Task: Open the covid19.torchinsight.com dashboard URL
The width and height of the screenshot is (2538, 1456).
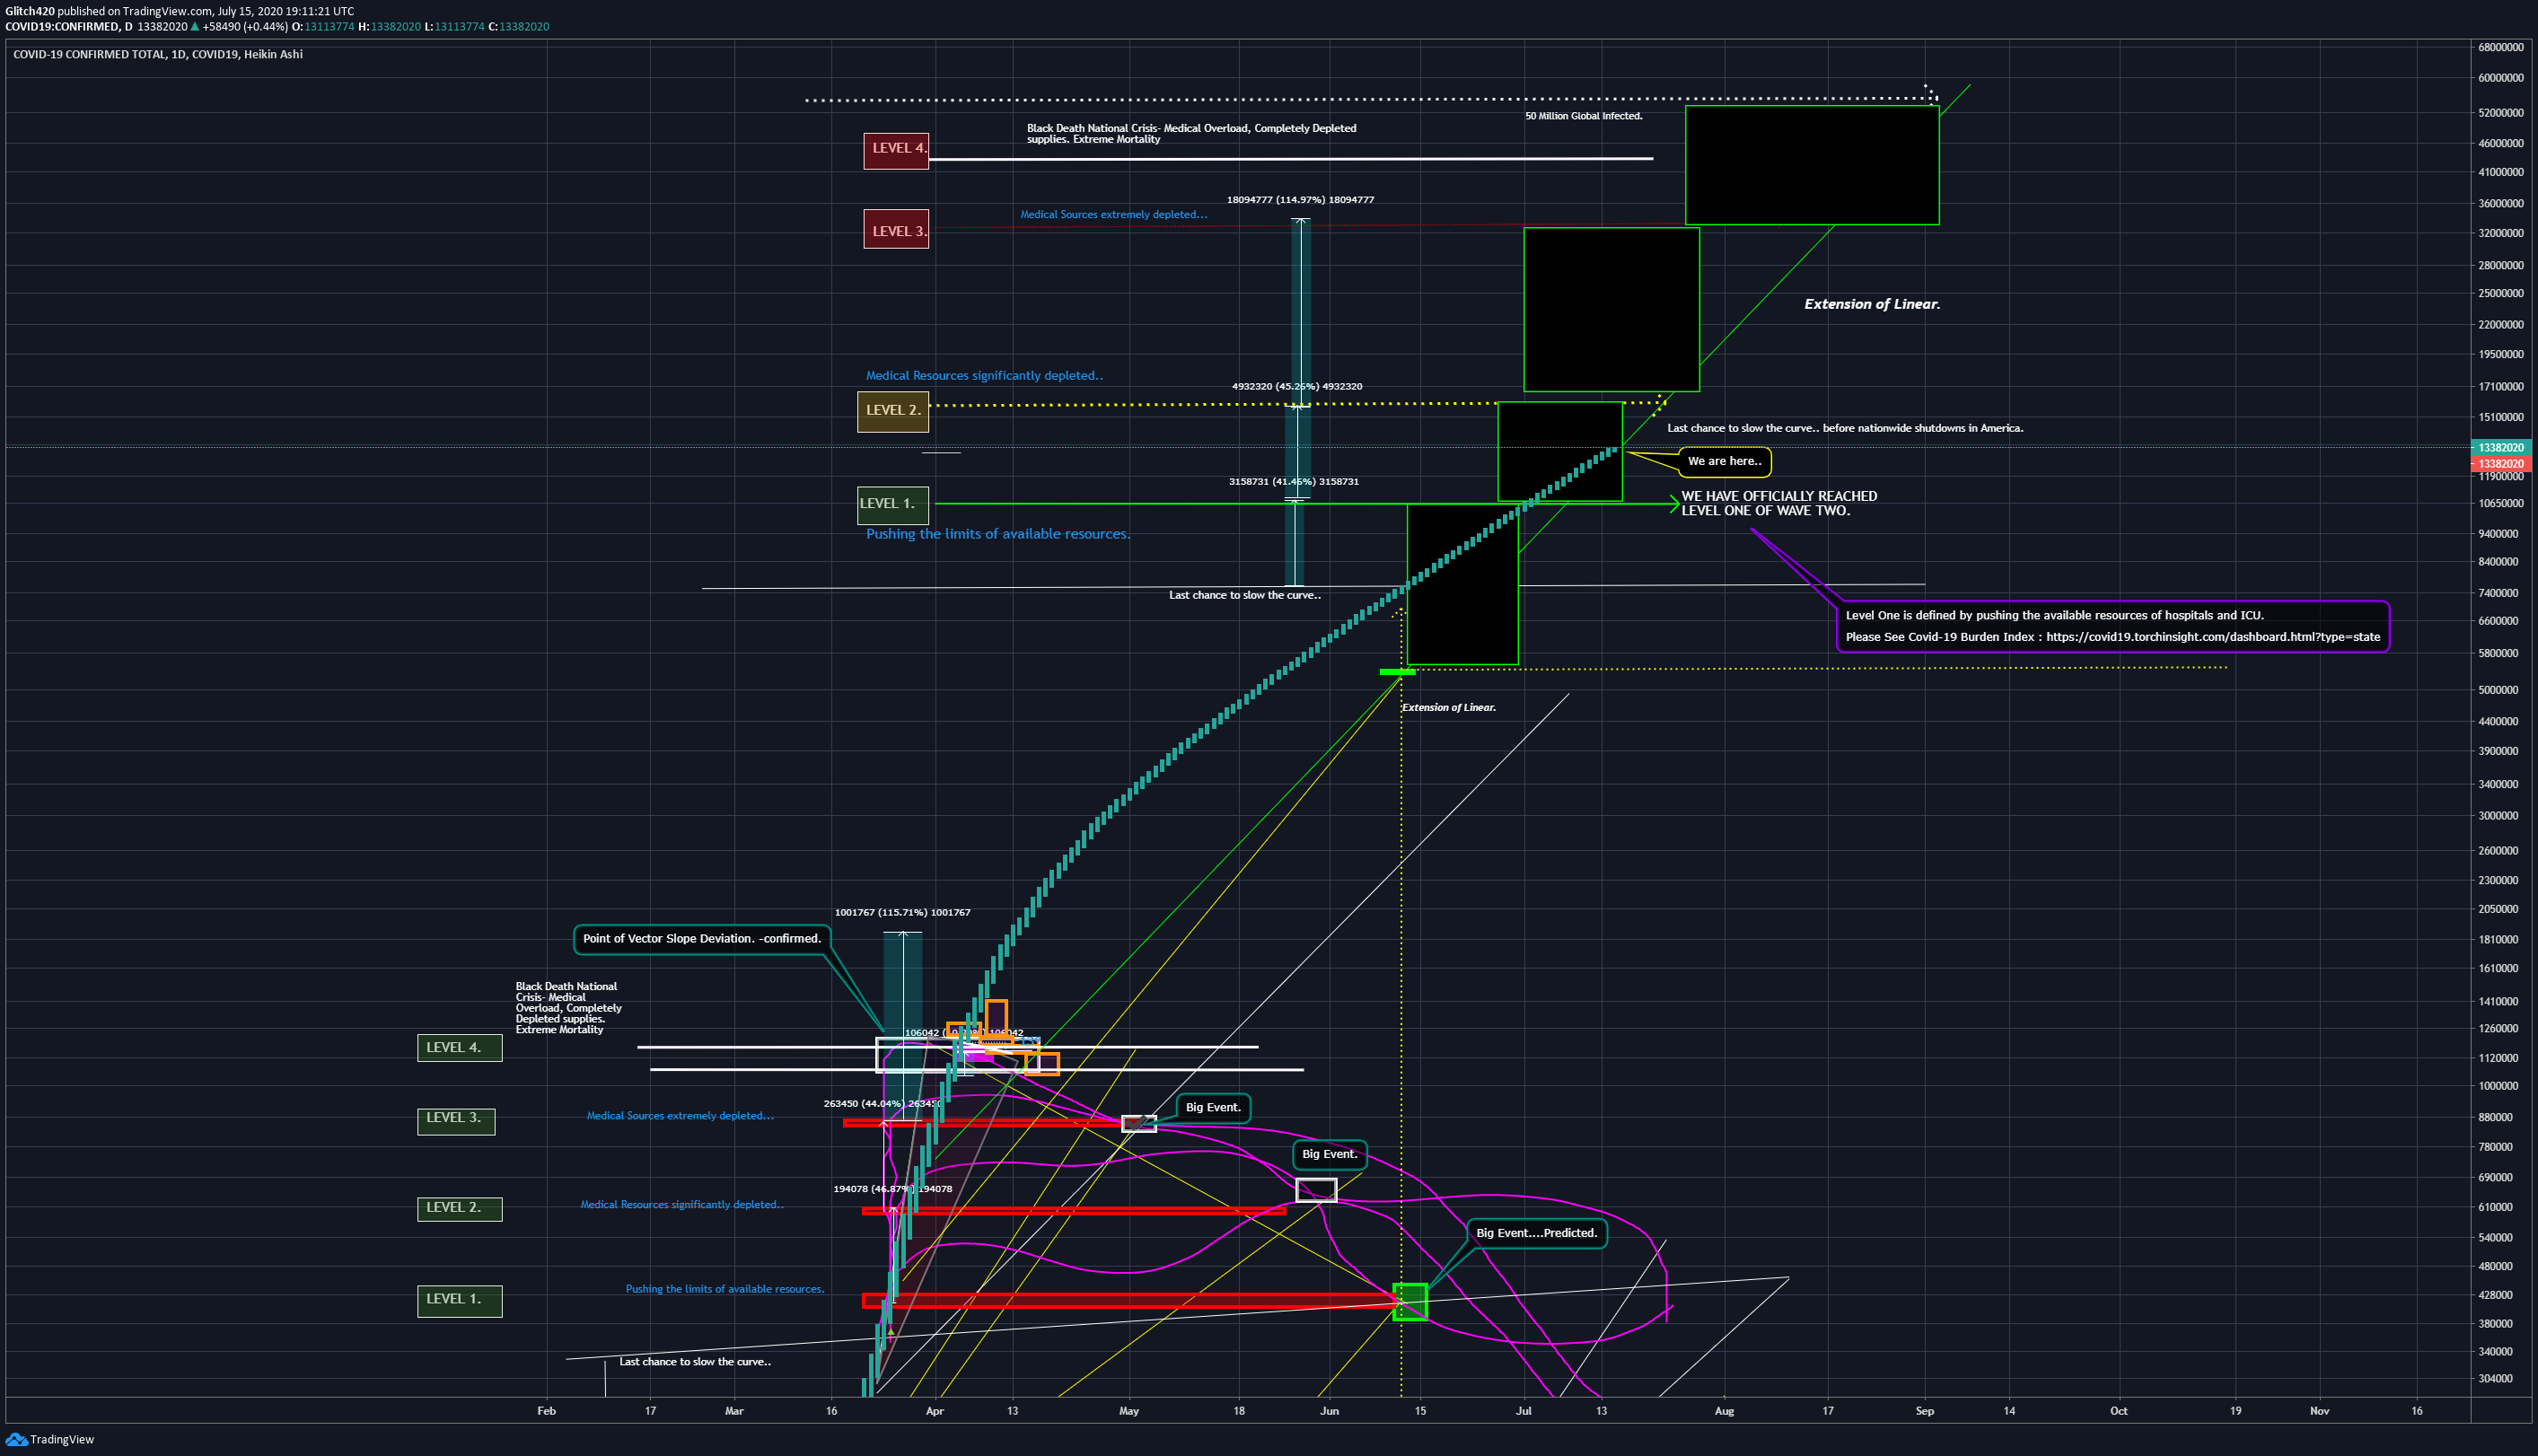Action: tap(2213, 637)
